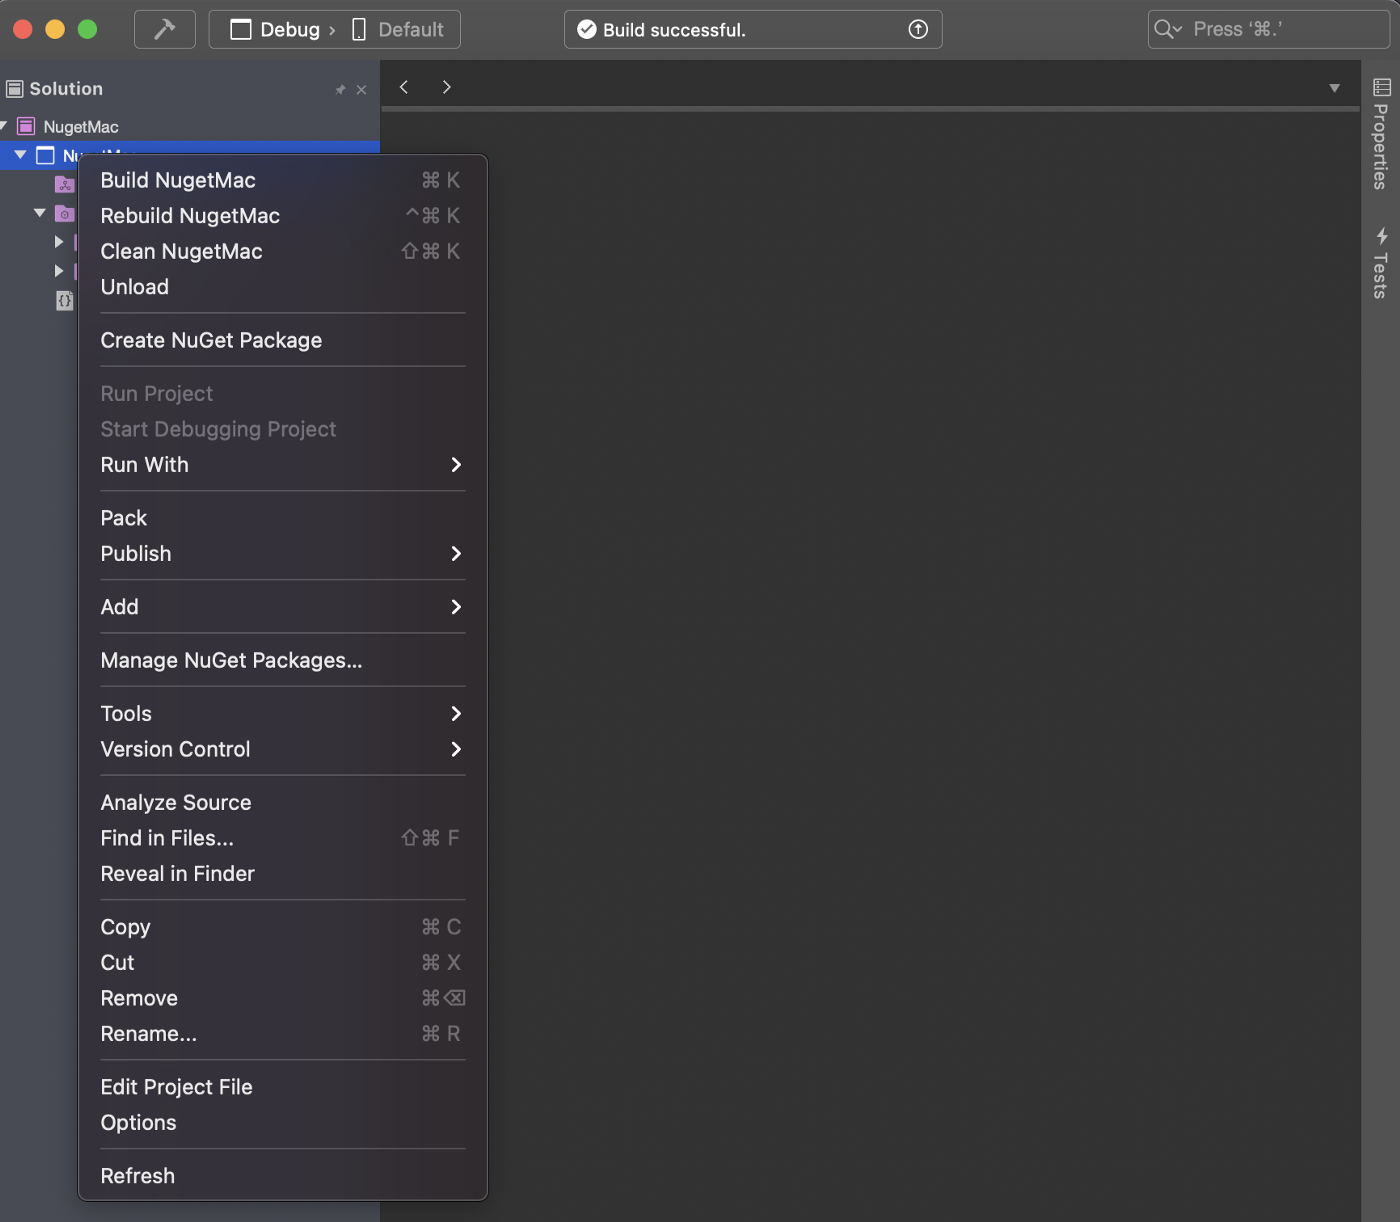Focus the search field in toolbar

(1269, 29)
